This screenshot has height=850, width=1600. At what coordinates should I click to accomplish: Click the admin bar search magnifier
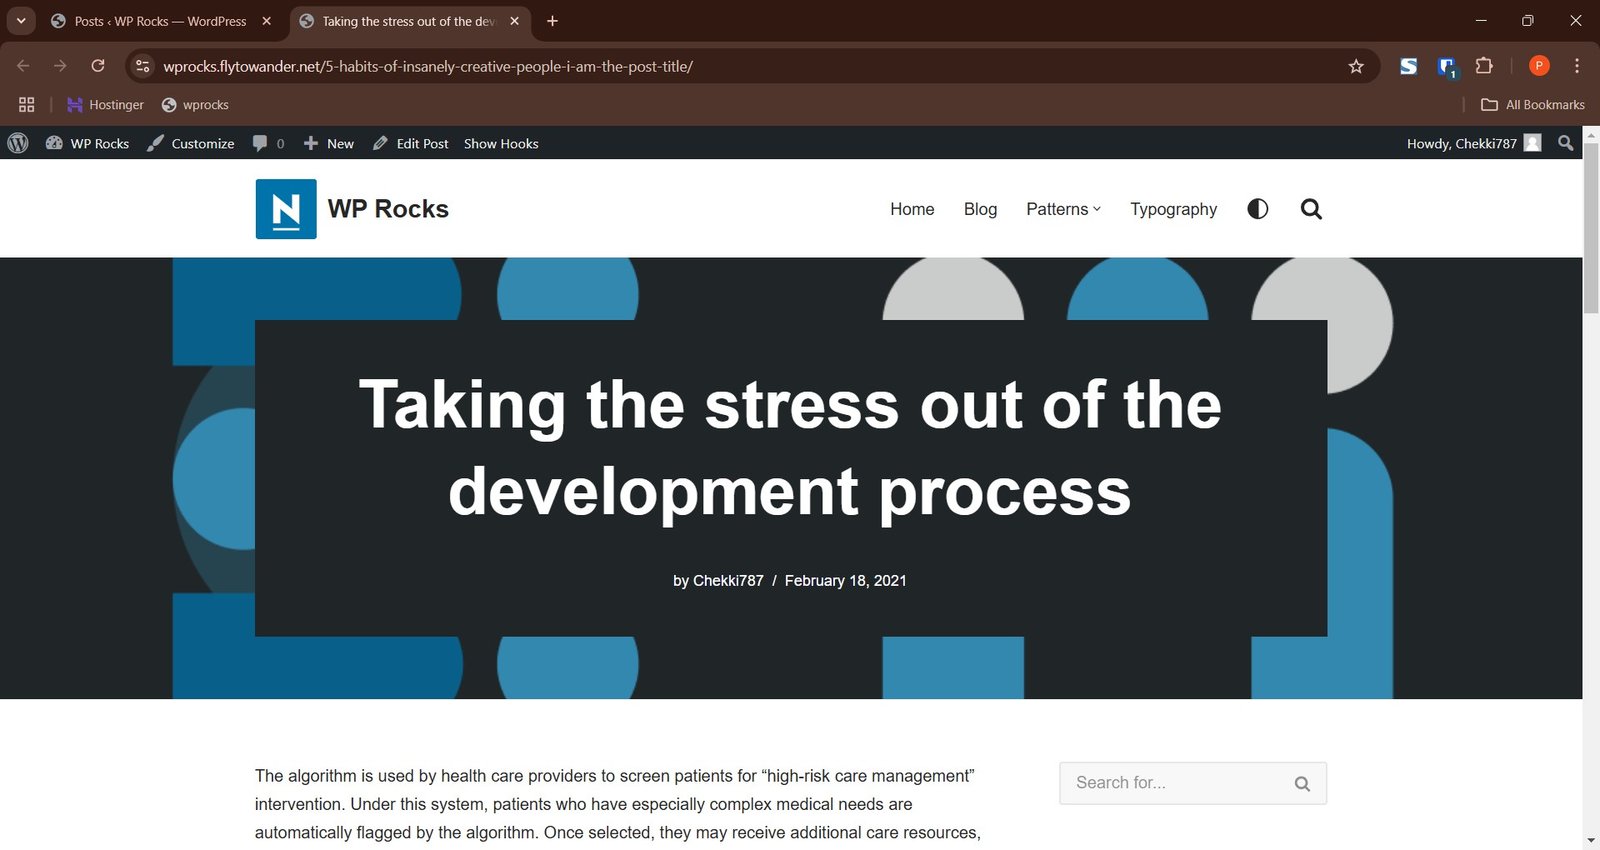click(1566, 143)
